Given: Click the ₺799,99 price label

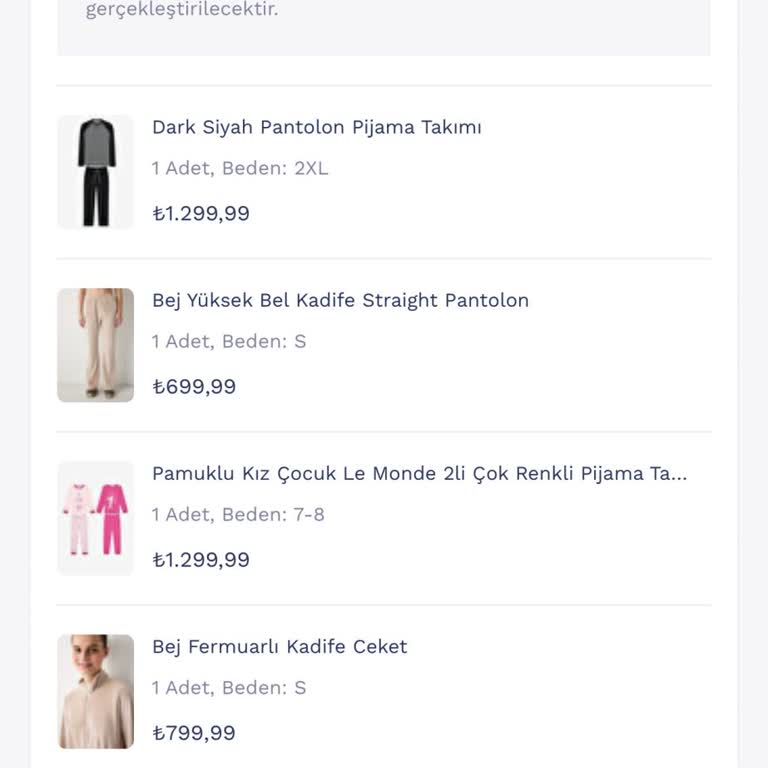Looking at the screenshot, I should pos(194,732).
